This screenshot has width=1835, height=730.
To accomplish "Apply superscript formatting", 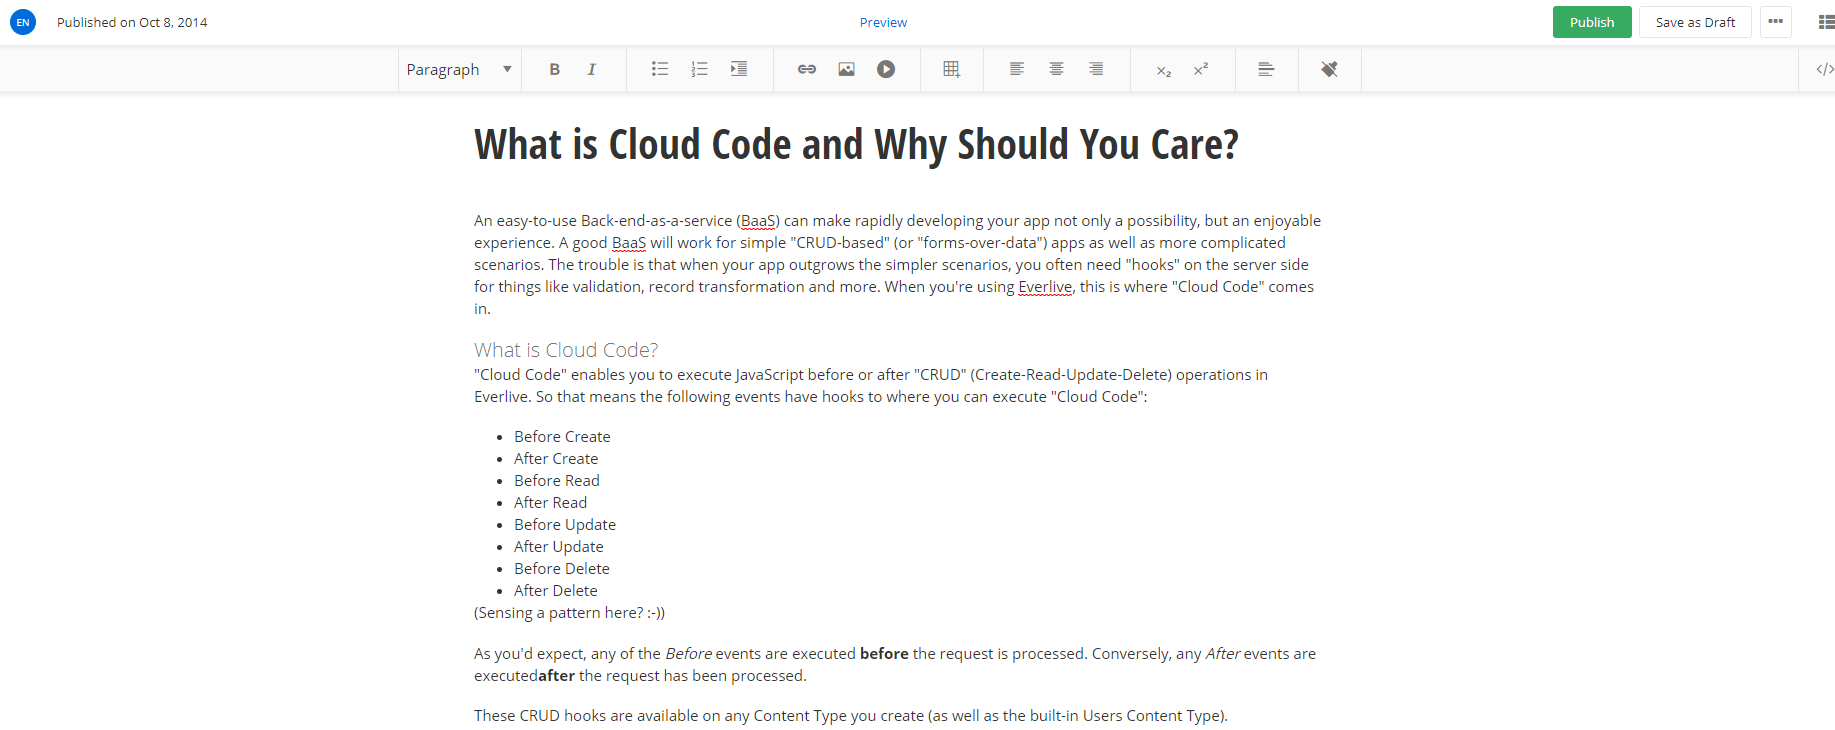I will click(1201, 69).
